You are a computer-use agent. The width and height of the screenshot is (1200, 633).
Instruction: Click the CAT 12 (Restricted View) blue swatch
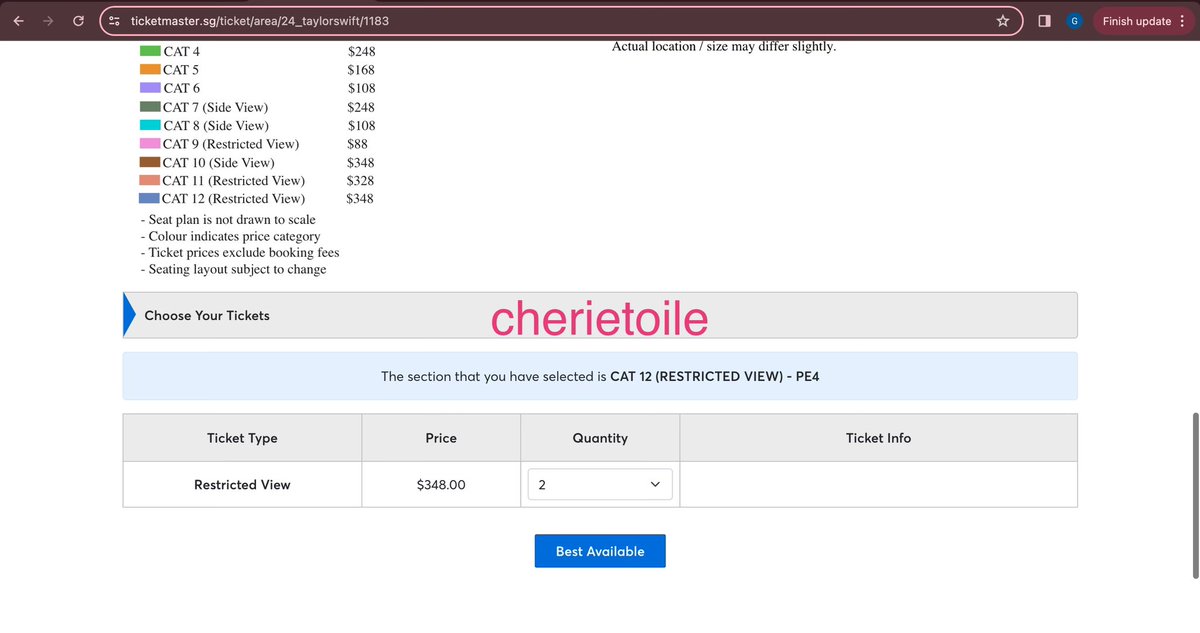click(150, 198)
